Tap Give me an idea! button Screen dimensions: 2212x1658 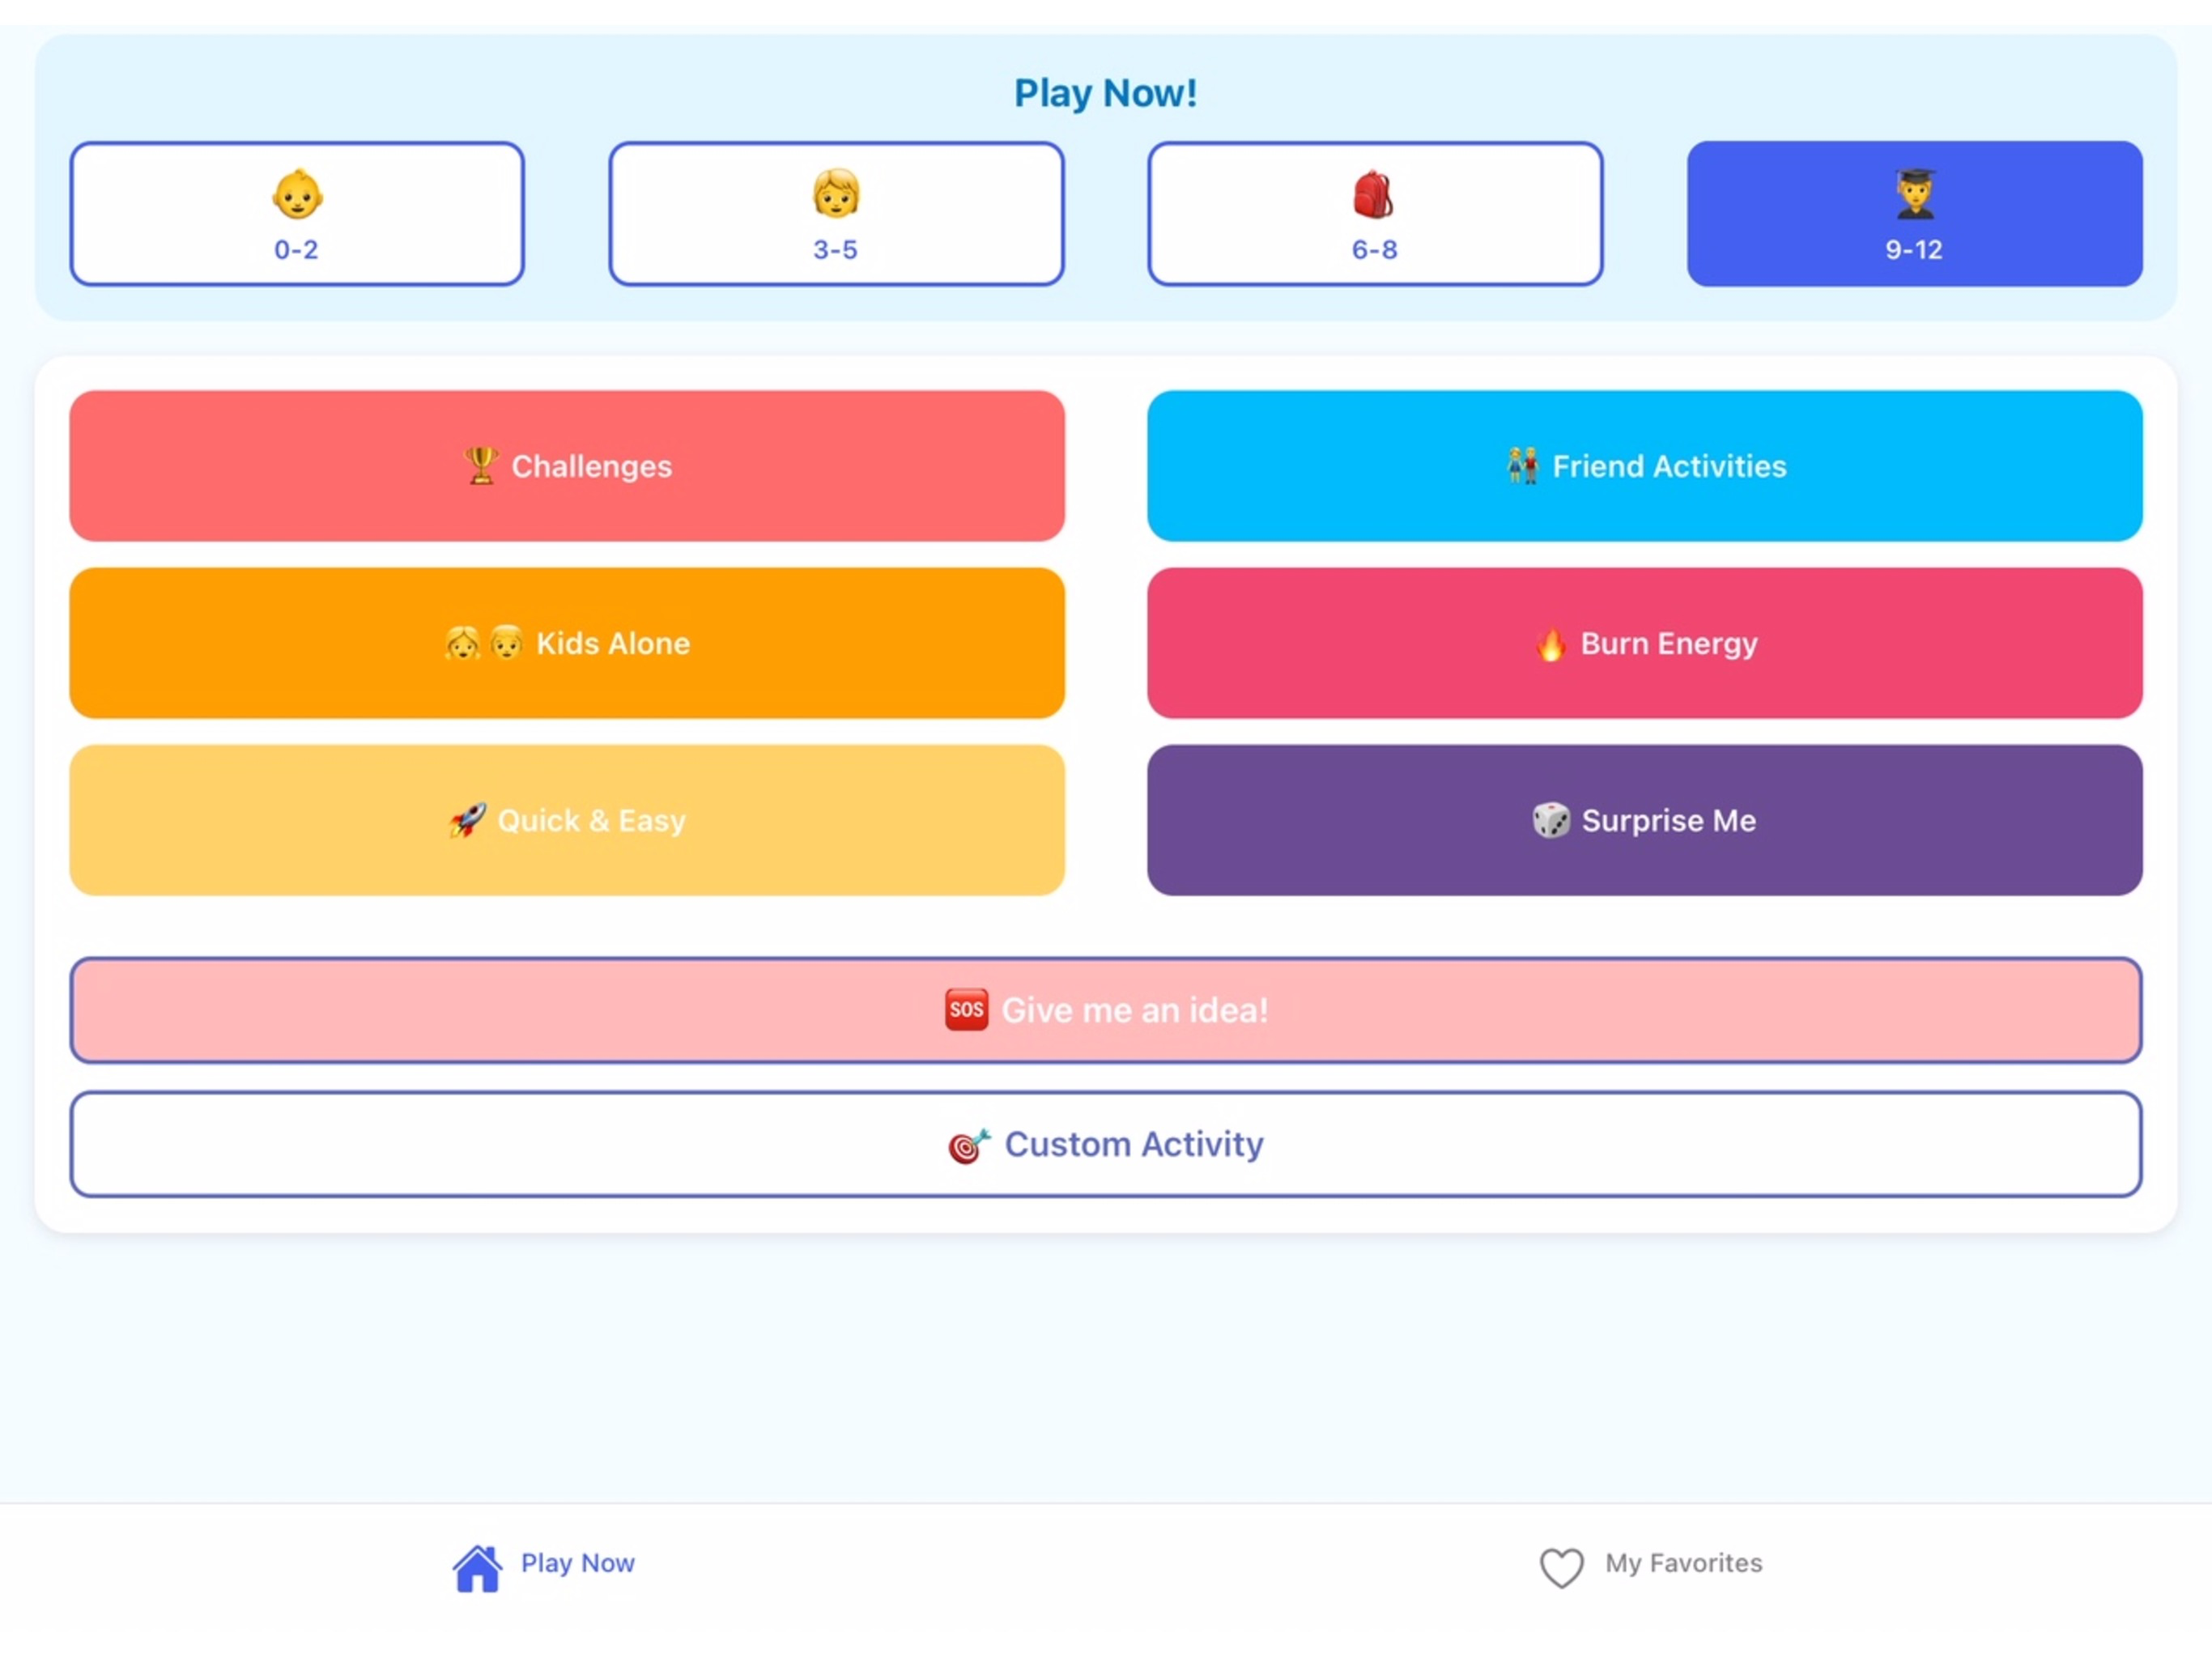(1106, 1010)
